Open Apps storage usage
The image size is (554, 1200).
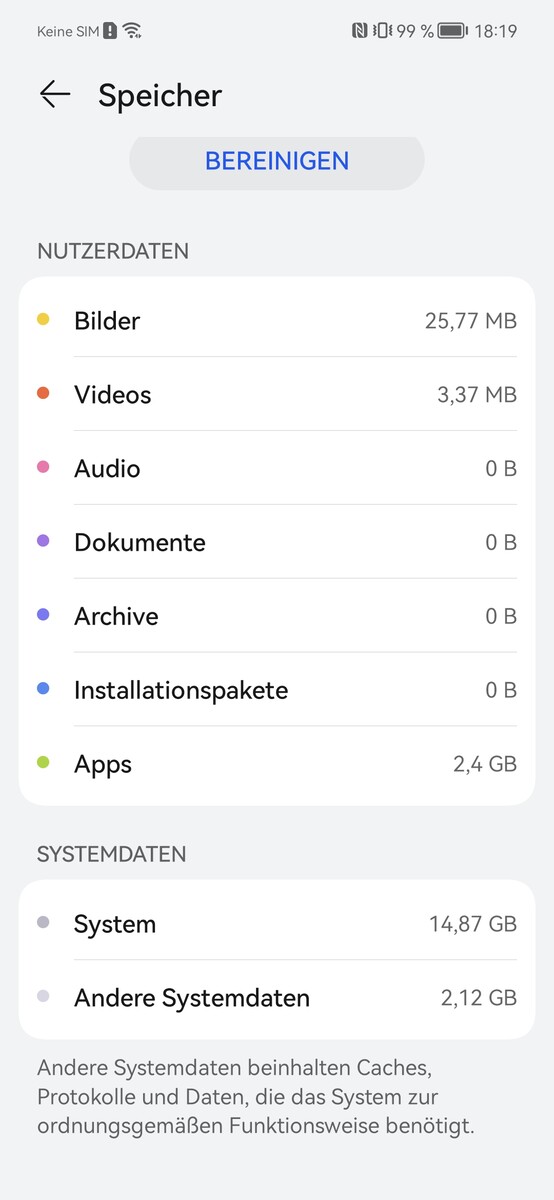click(277, 764)
